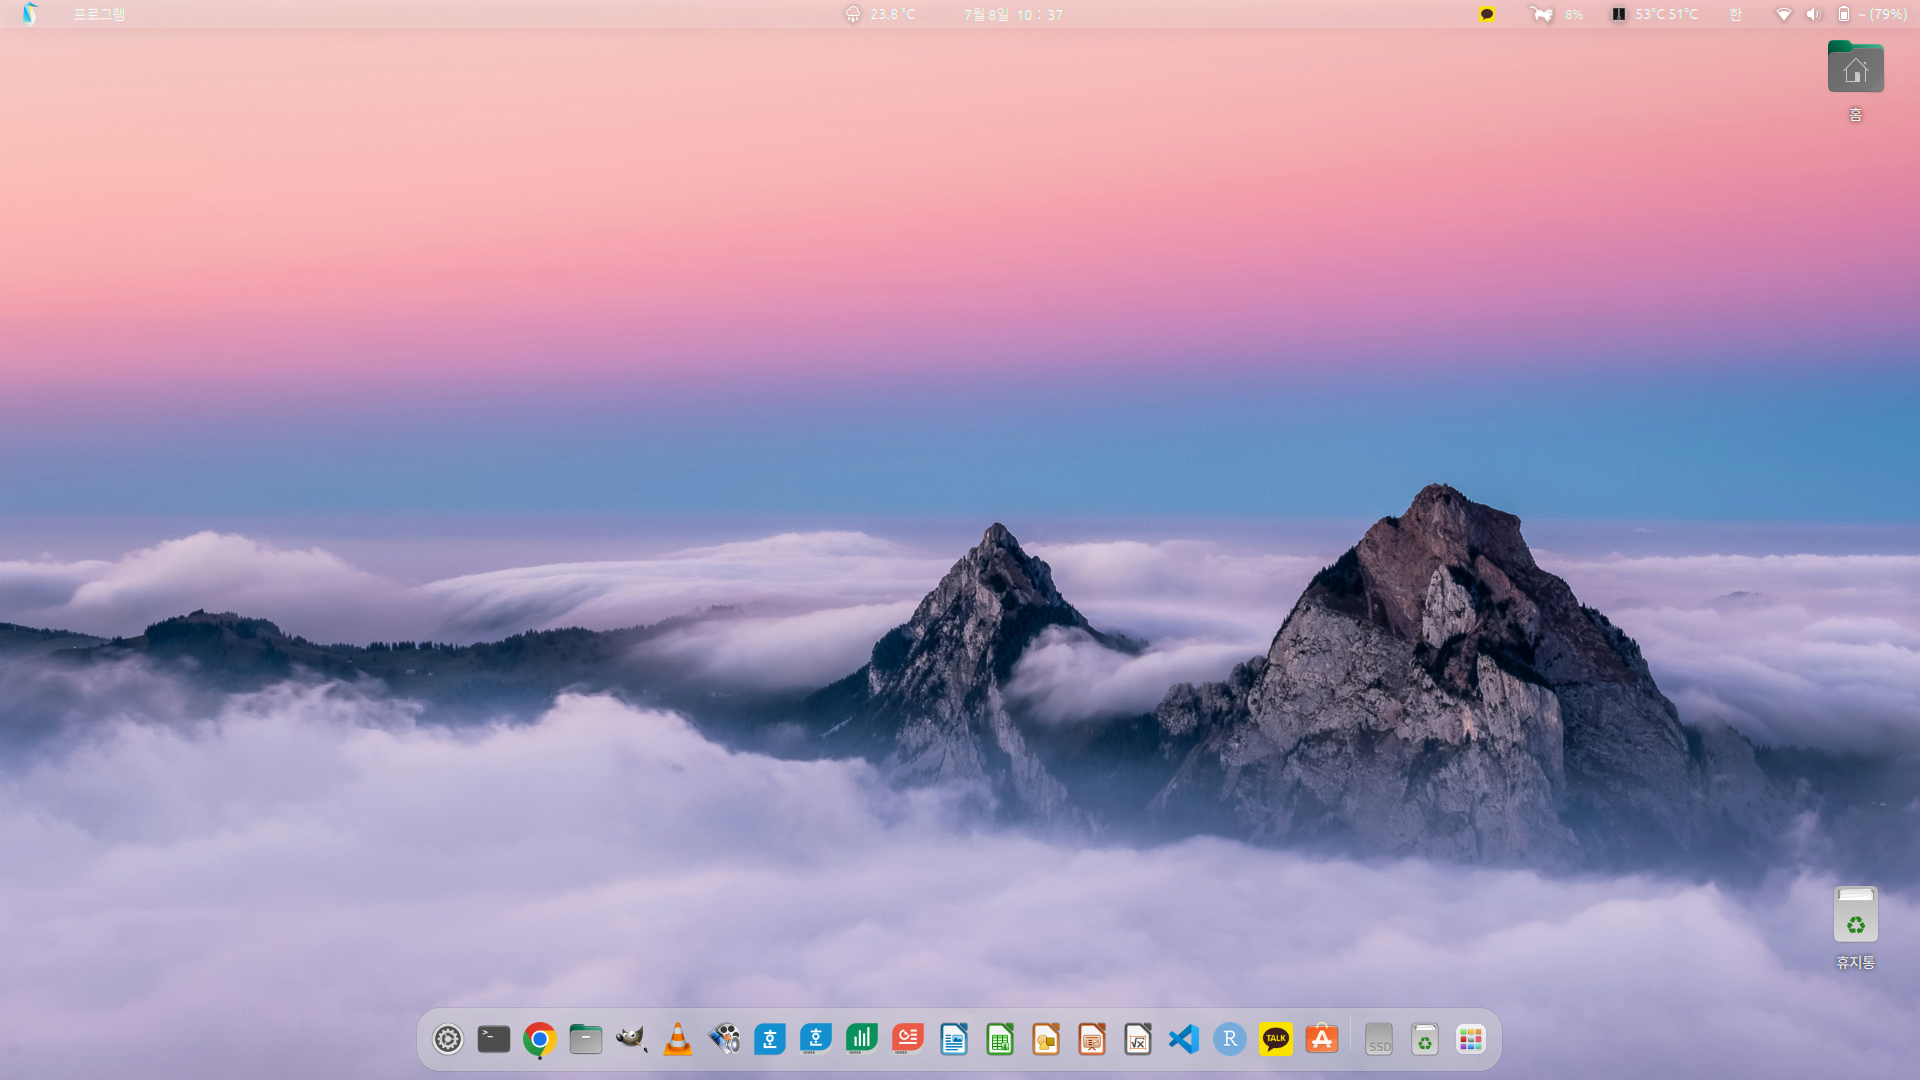Launch GIMP image editor
The height and width of the screenshot is (1080, 1920).
point(631,1040)
